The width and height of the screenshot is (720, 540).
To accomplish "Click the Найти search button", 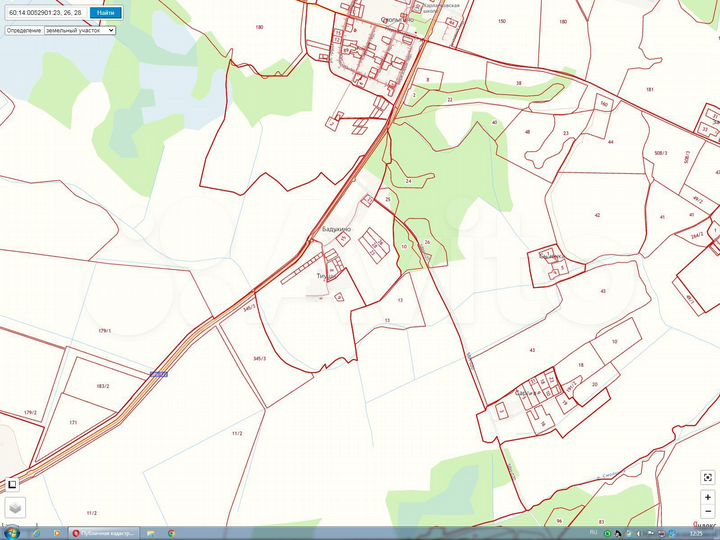I will [x=106, y=12].
